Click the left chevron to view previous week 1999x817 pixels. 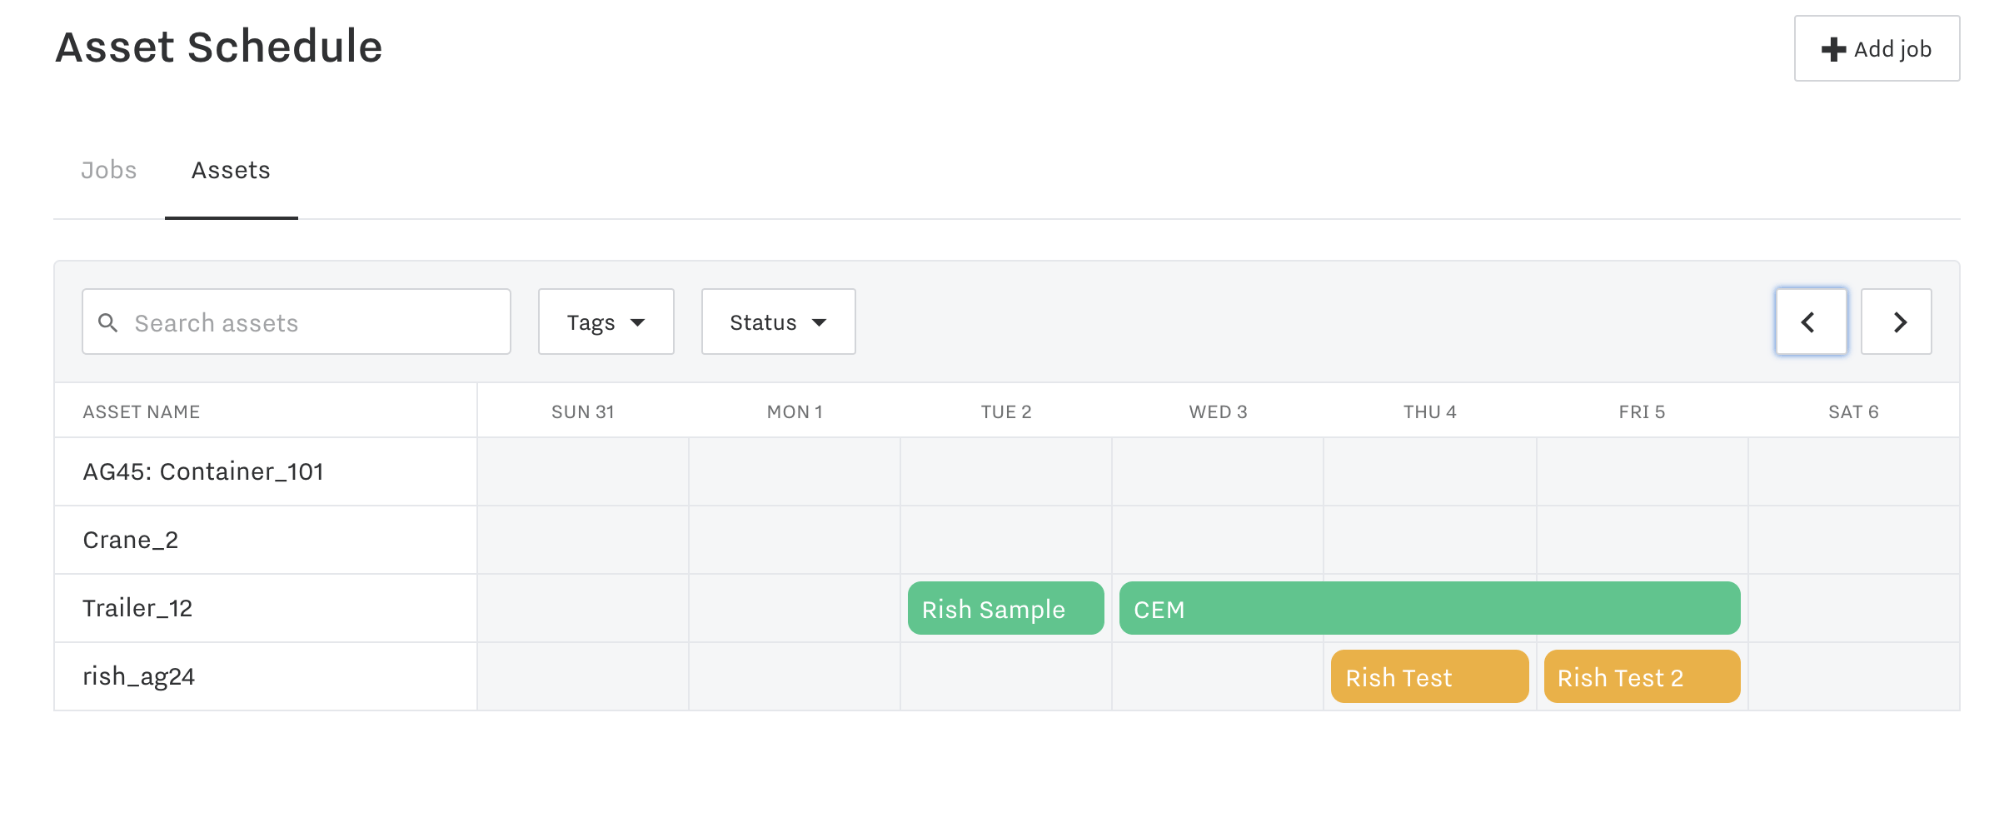pyautogui.click(x=1810, y=321)
